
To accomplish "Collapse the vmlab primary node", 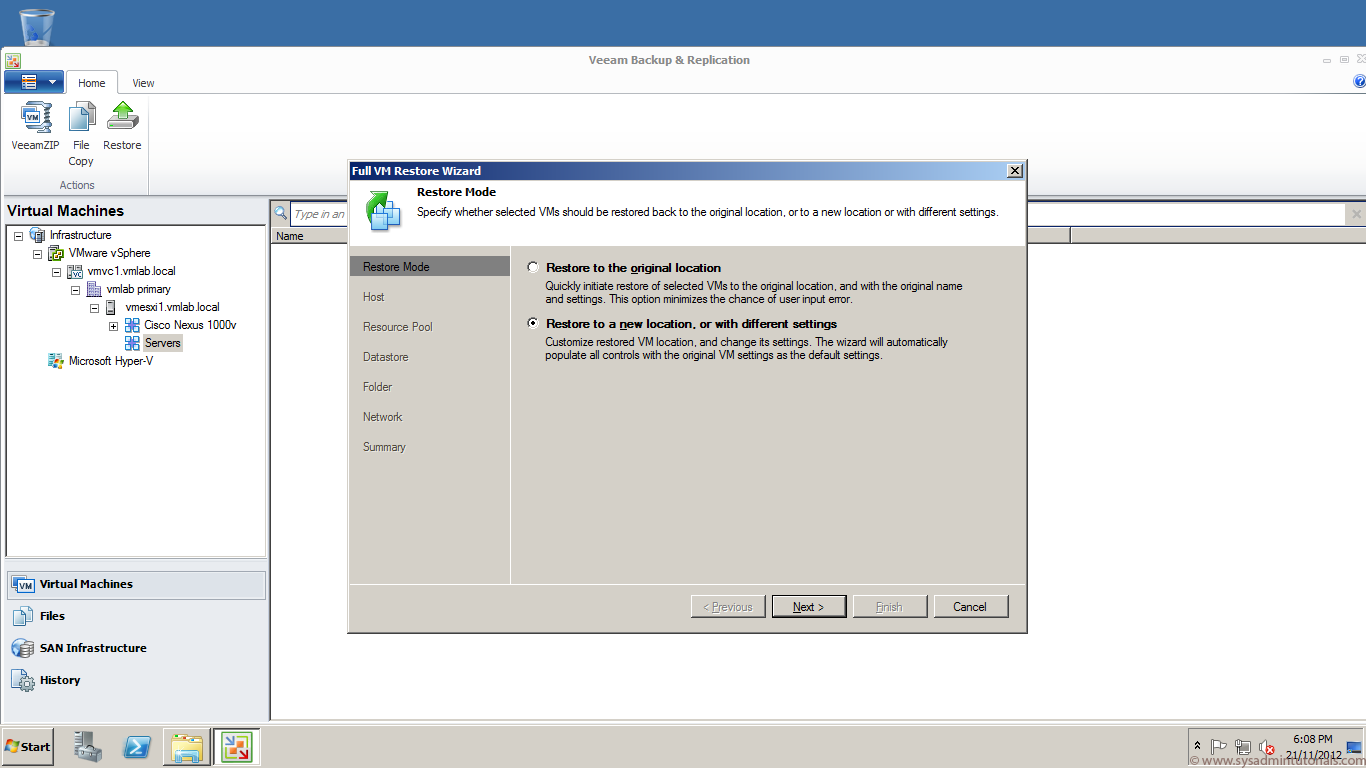I will click(x=75, y=289).
